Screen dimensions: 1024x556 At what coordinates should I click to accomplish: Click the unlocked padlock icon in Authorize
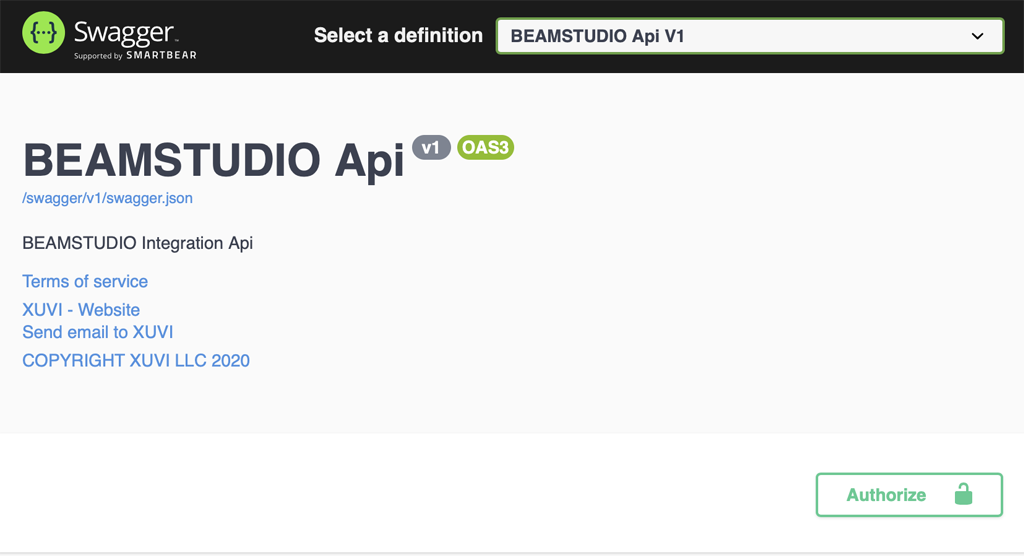coord(963,494)
